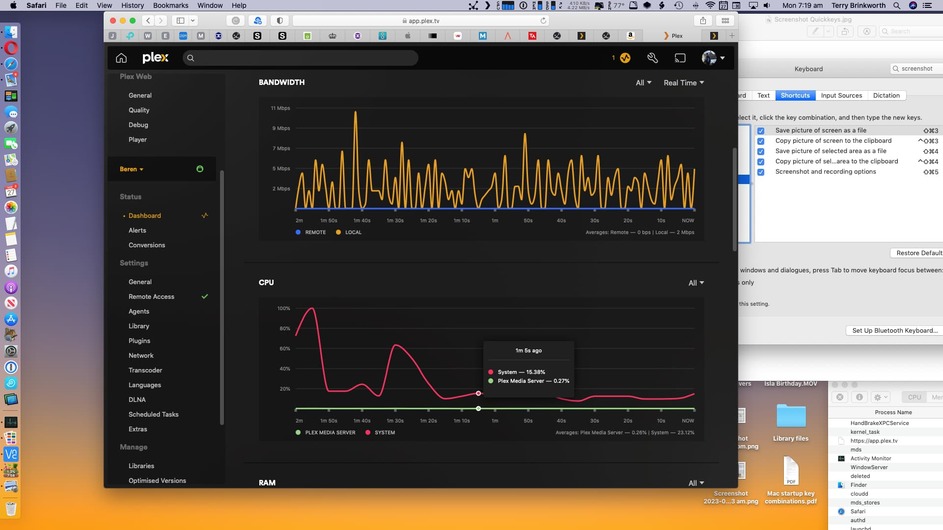Open the activity indicator icon in Plex header

click(x=625, y=58)
